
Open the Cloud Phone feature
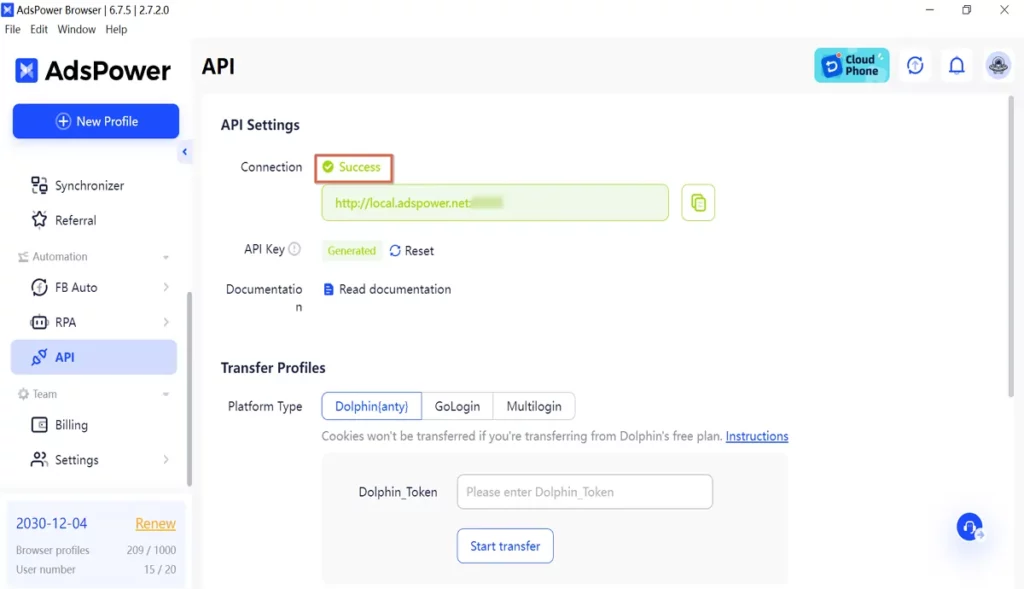tap(851, 64)
